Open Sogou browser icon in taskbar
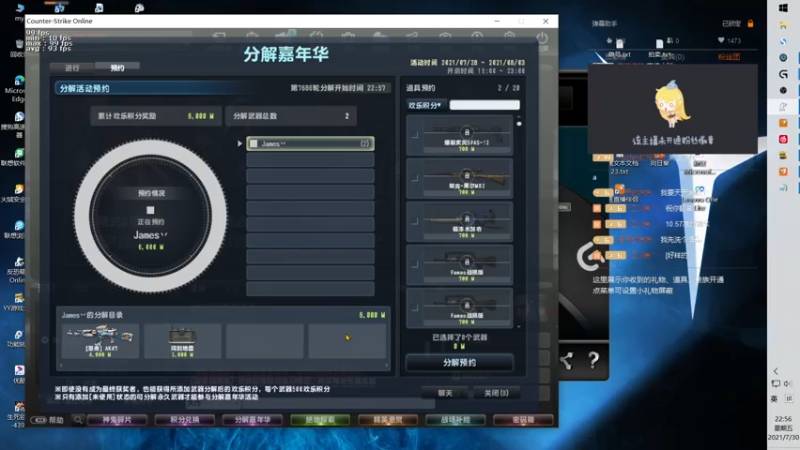 click(783, 41)
